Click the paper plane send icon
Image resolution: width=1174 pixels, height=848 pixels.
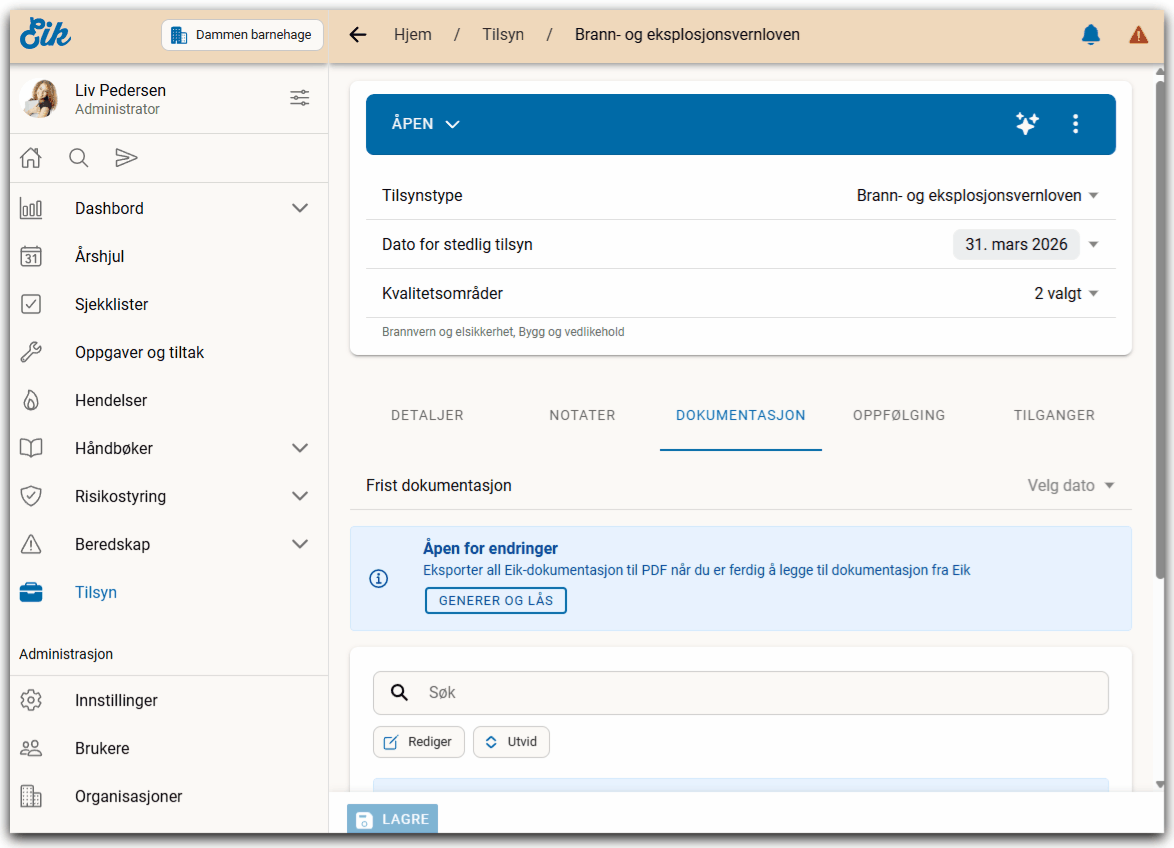(126, 158)
